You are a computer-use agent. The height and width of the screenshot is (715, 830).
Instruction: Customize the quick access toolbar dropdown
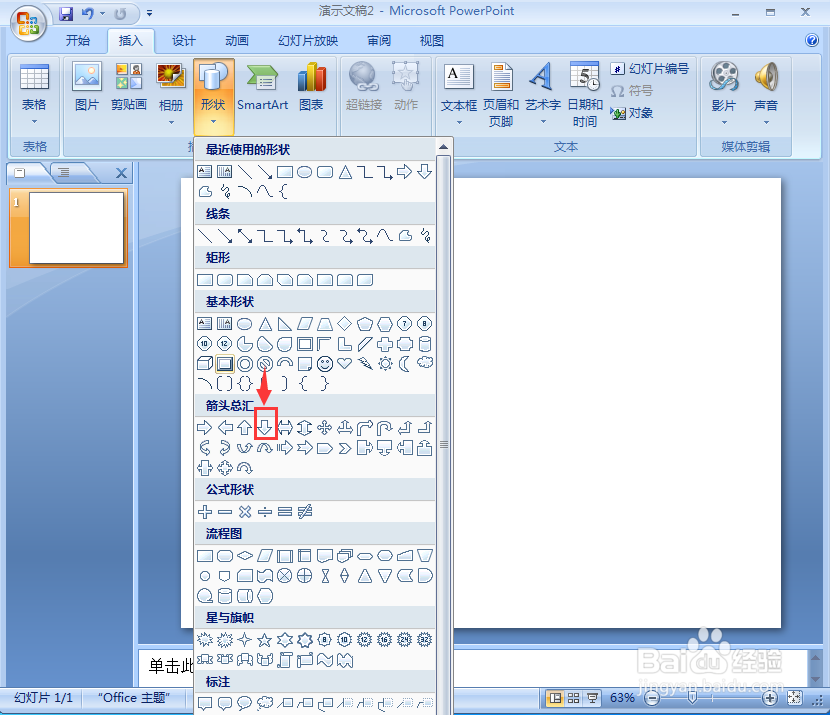pyautogui.click(x=149, y=13)
